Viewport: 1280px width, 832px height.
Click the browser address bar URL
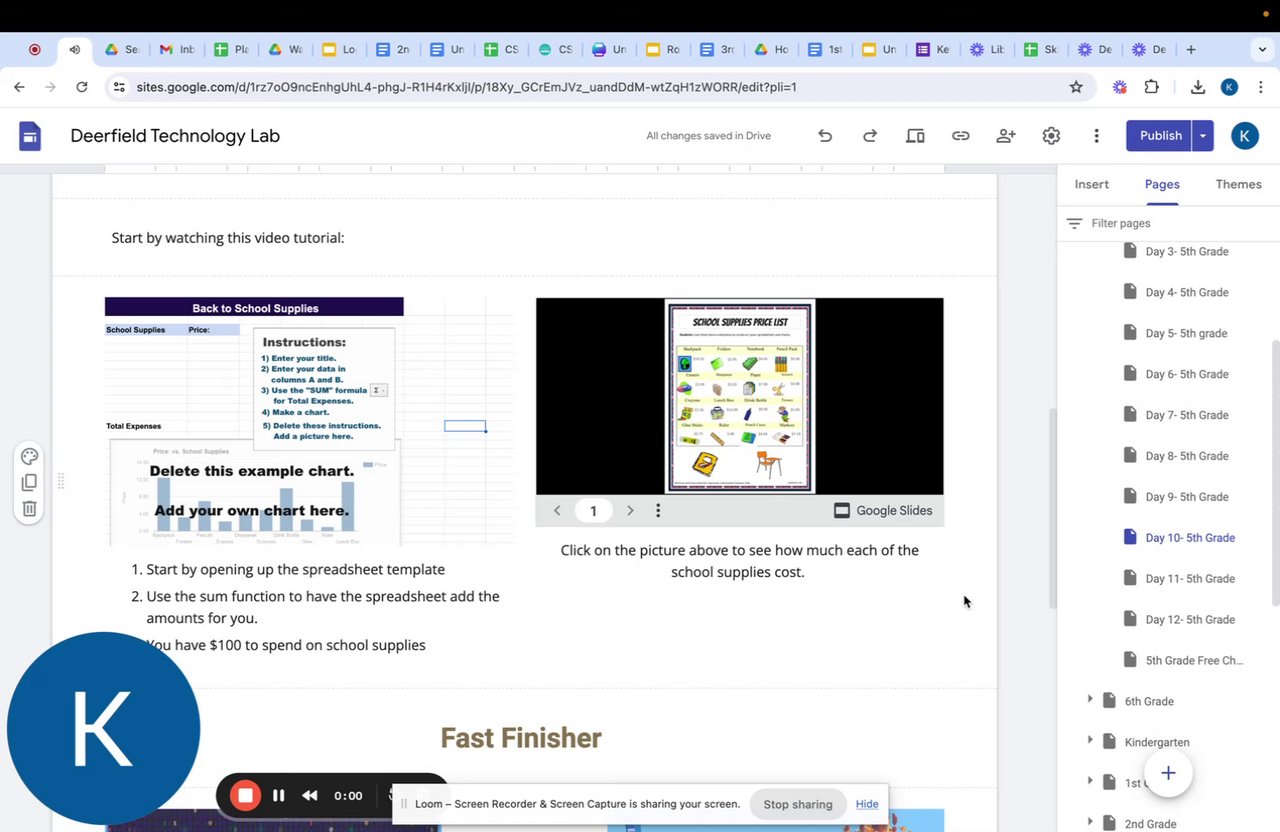466,87
